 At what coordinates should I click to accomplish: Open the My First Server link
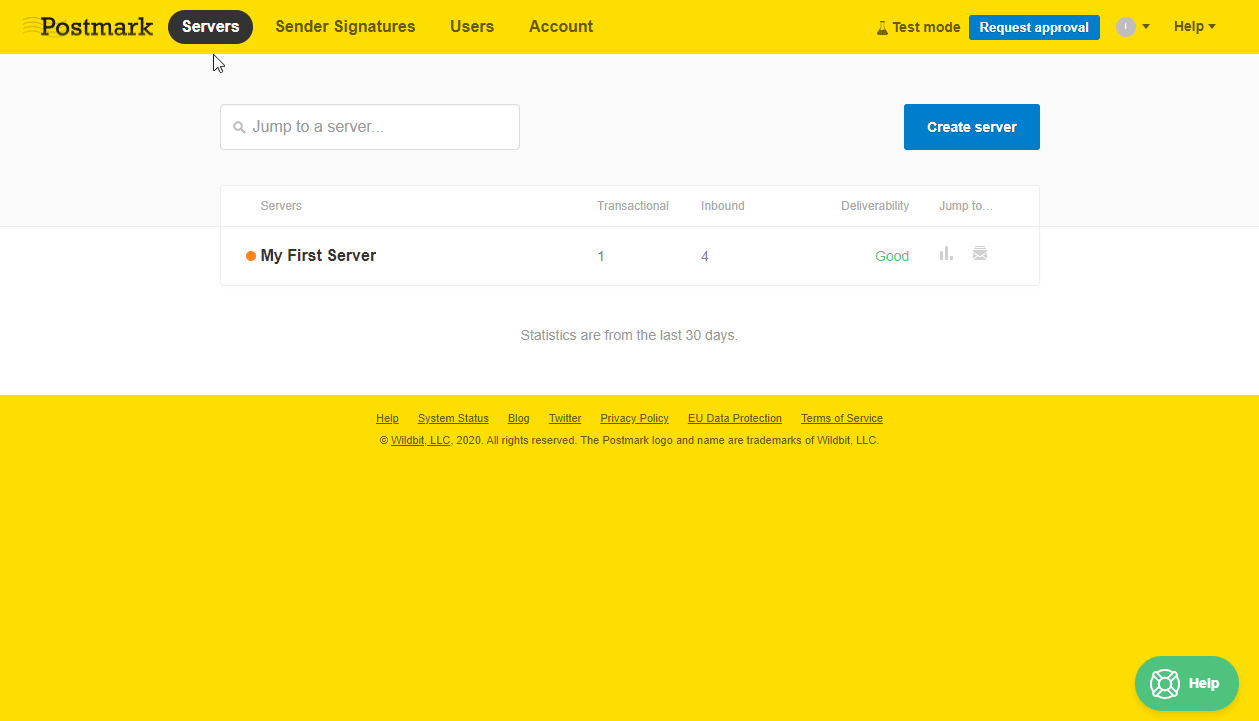pyautogui.click(x=318, y=256)
